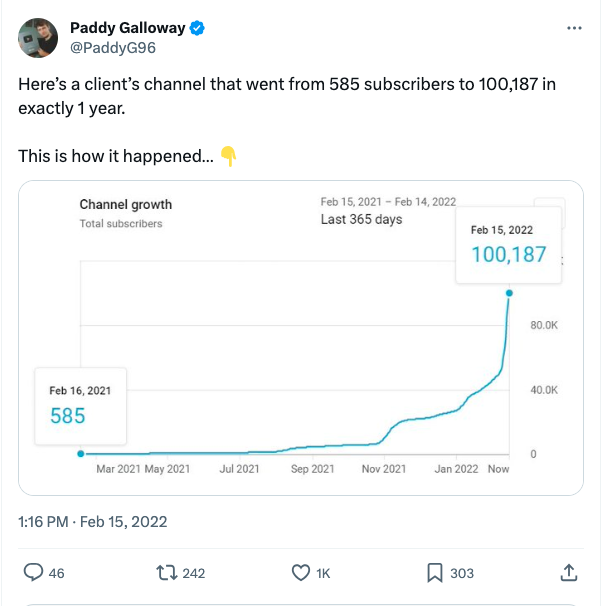Like the tweet with the heart icon

point(301,573)
